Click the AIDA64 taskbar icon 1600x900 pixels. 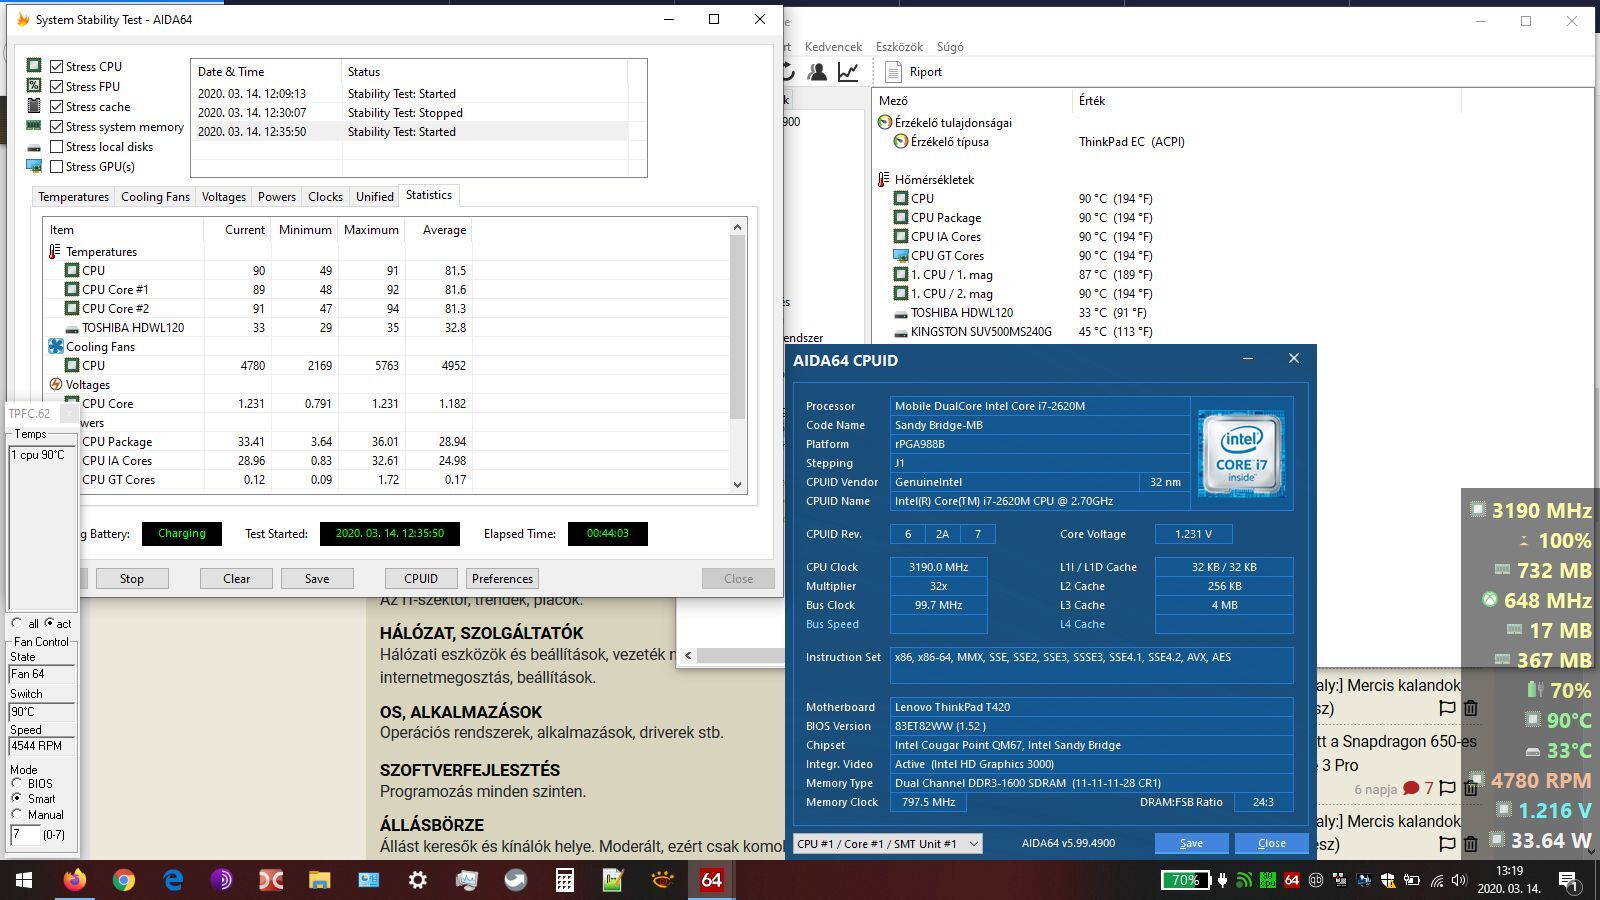pyautogui.click(x=711, y=880)
